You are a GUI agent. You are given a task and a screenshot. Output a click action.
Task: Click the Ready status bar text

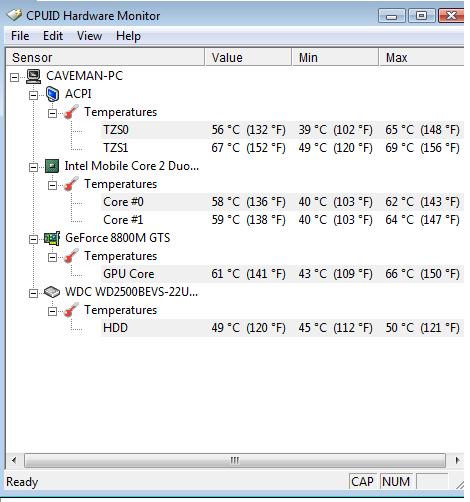tap(22, 482)
